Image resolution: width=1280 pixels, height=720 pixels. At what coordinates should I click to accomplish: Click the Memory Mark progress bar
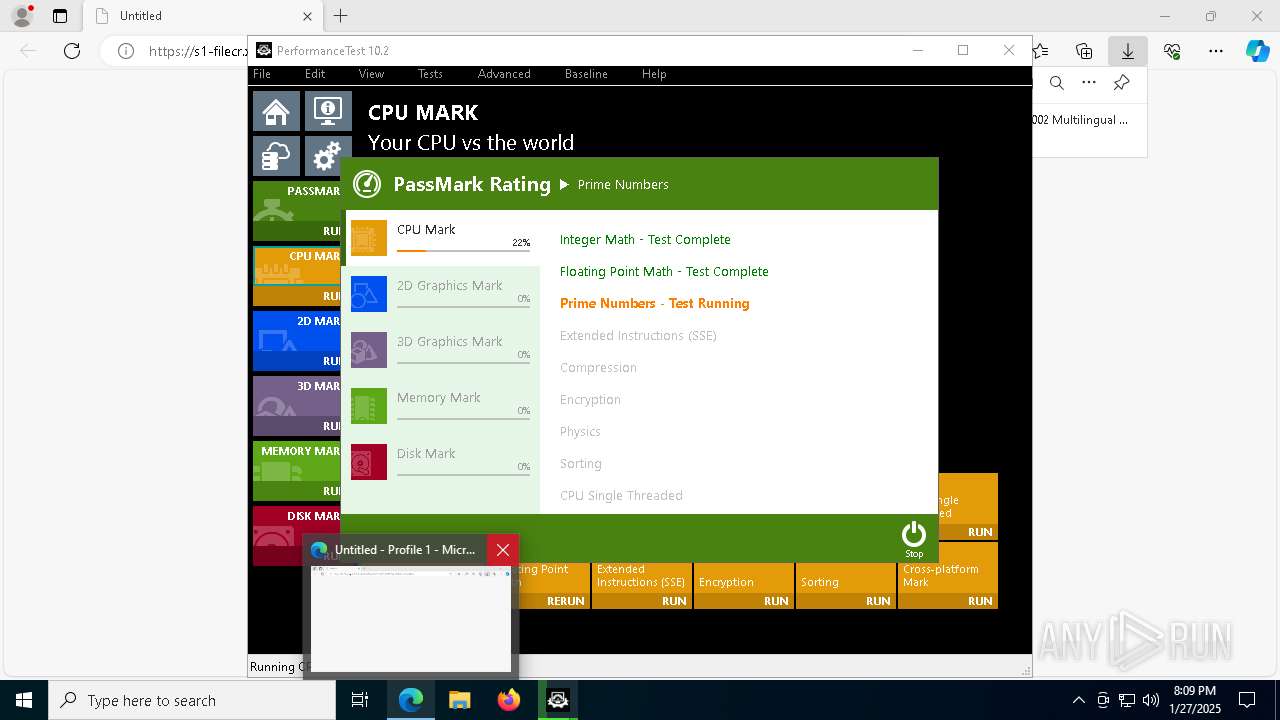tap(463, 418)
